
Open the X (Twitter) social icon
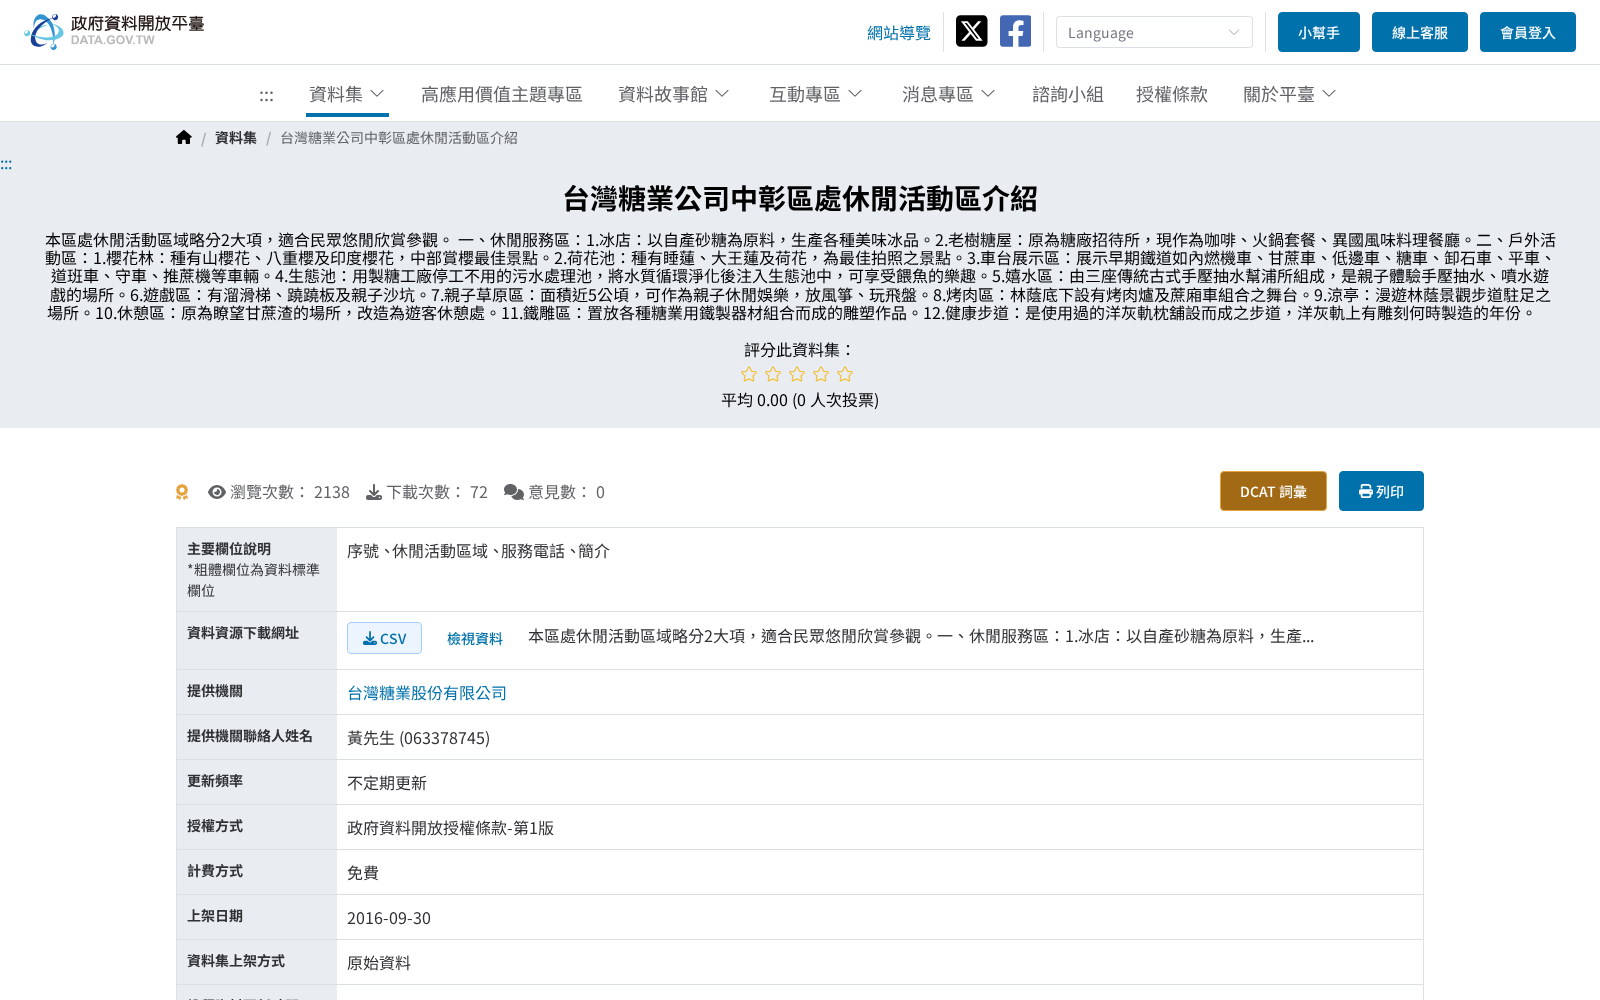[971, 31]
